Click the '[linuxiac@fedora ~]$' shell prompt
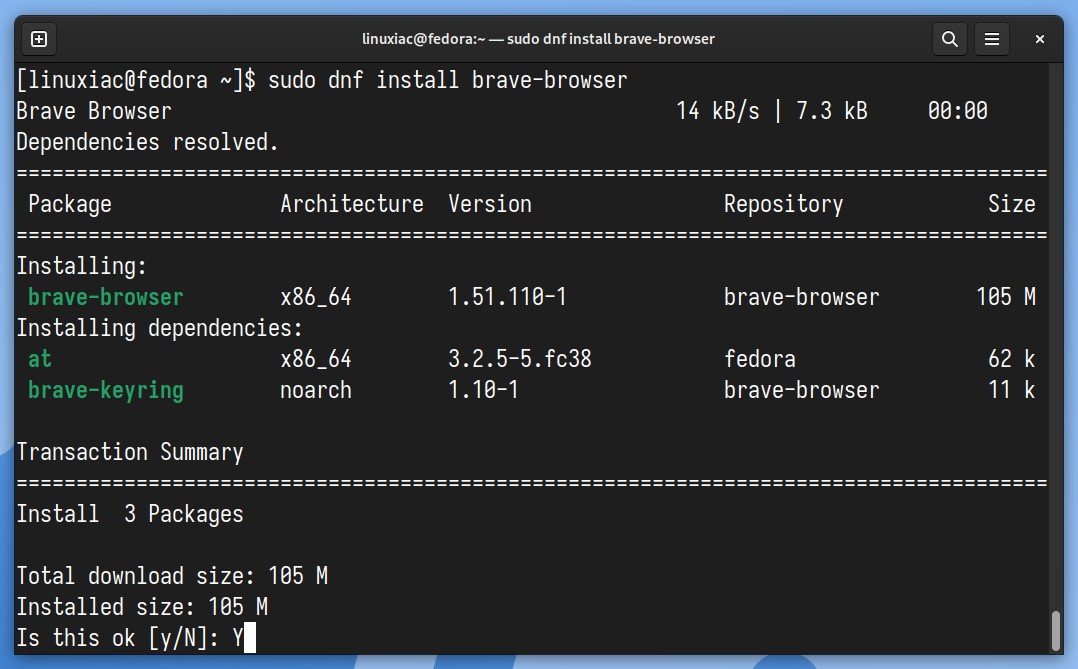The image size is (1078, 669). pos(135,80)
